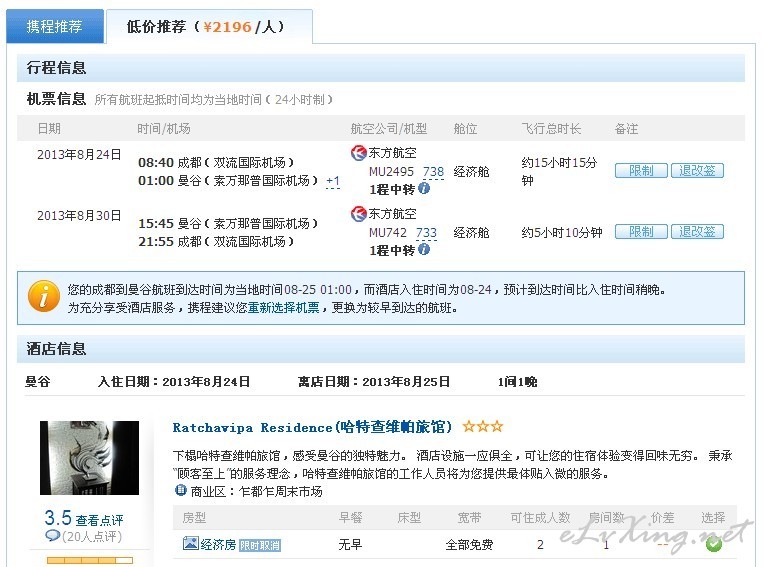
Task: Click China Eastern logo for MU742 flight
Action: coord(359,214)
